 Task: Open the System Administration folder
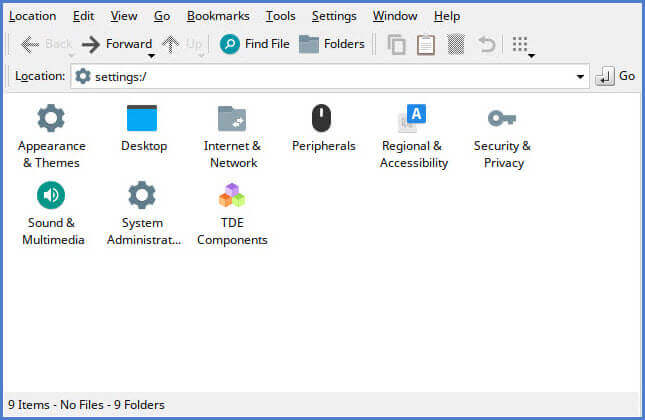pos(143,213)
